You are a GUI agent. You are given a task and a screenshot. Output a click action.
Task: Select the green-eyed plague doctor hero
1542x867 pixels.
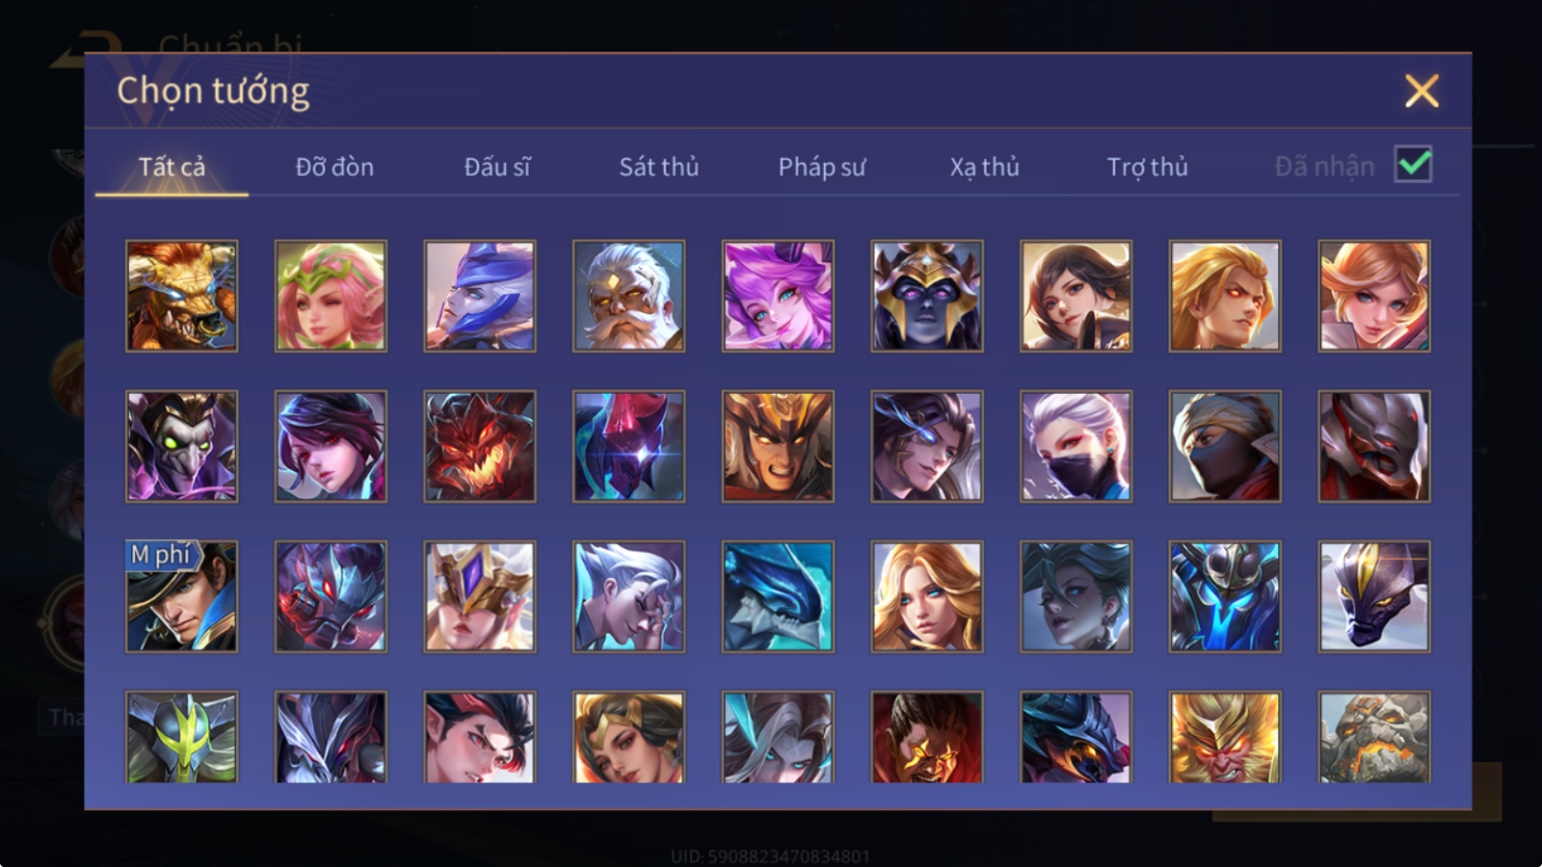coord(181,446)
